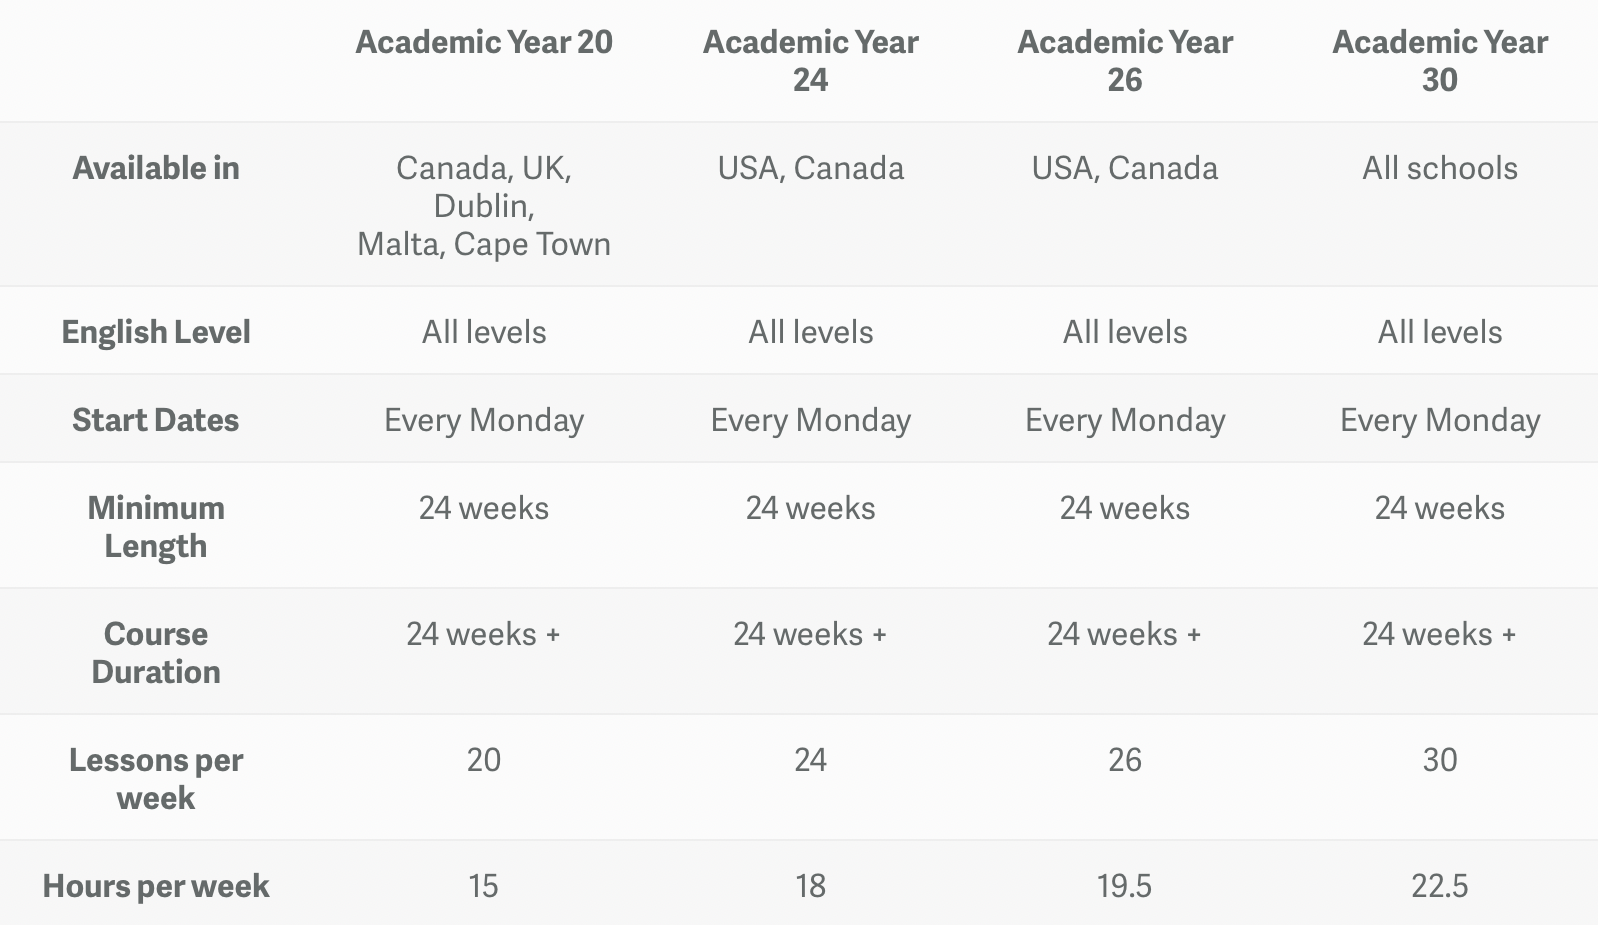The image size is (1600, 925).
Task: Click the Start Dates row label
Action: pyautogui.click(x=156, y=420)
